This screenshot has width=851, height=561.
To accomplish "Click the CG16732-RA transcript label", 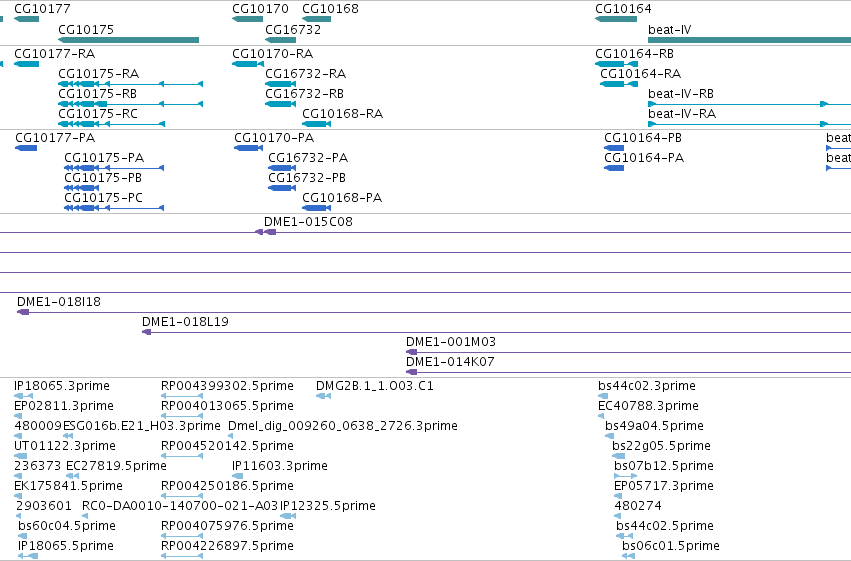I will click(x=306, y=74).
